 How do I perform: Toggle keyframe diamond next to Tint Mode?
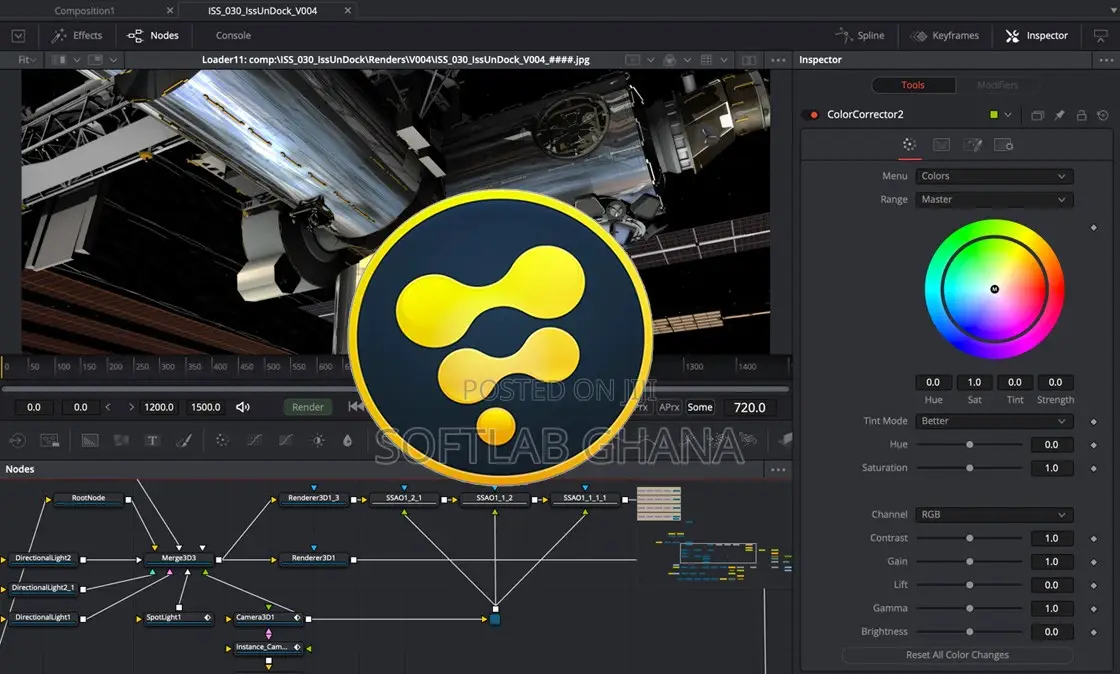[1094, 421]
